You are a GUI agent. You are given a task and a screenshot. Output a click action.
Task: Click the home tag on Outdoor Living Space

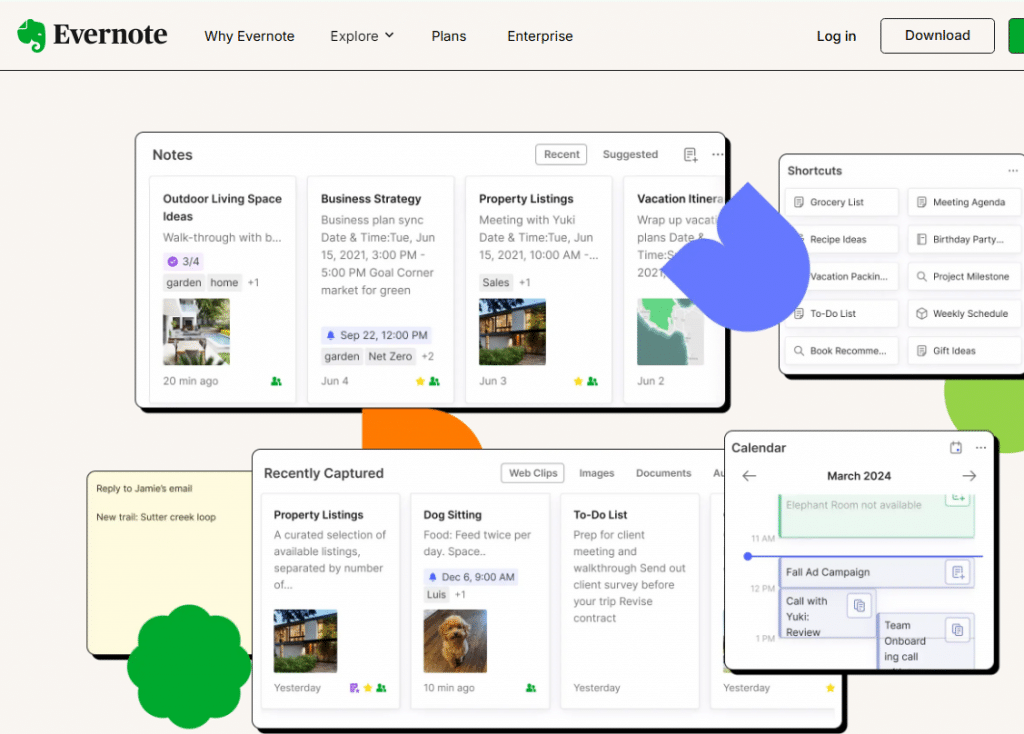pos(224,282)
